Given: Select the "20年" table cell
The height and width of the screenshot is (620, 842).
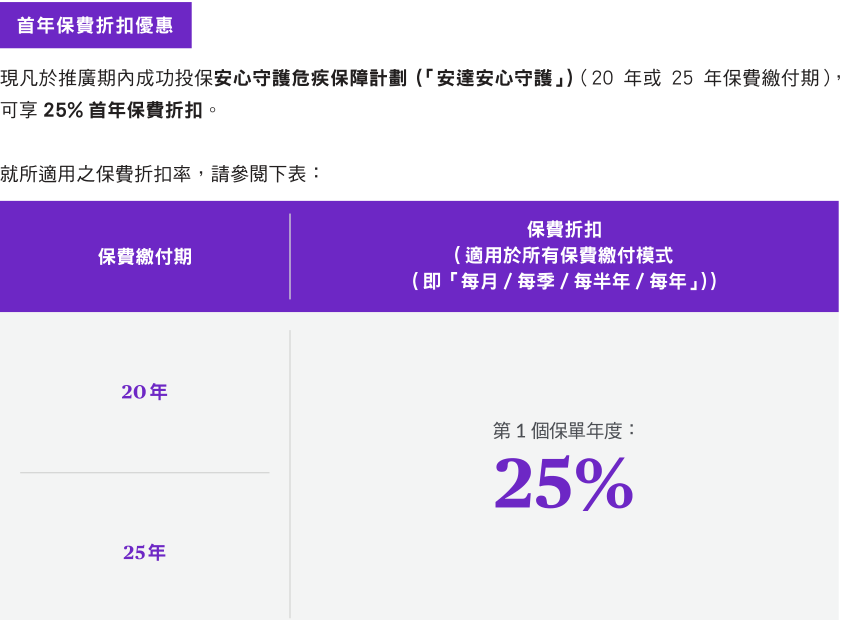Looking at the screenshot, I should pos(145,392).
